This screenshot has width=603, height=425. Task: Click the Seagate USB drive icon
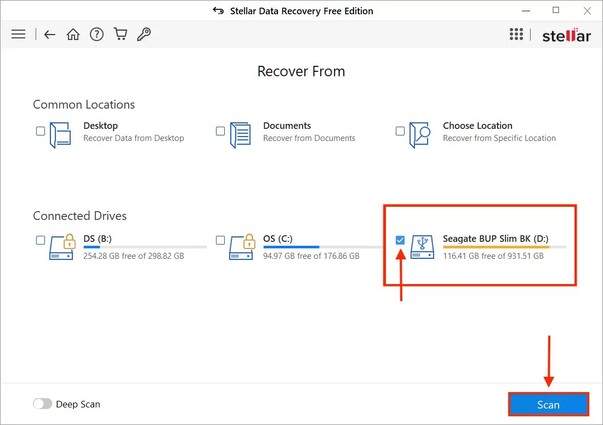423,247
